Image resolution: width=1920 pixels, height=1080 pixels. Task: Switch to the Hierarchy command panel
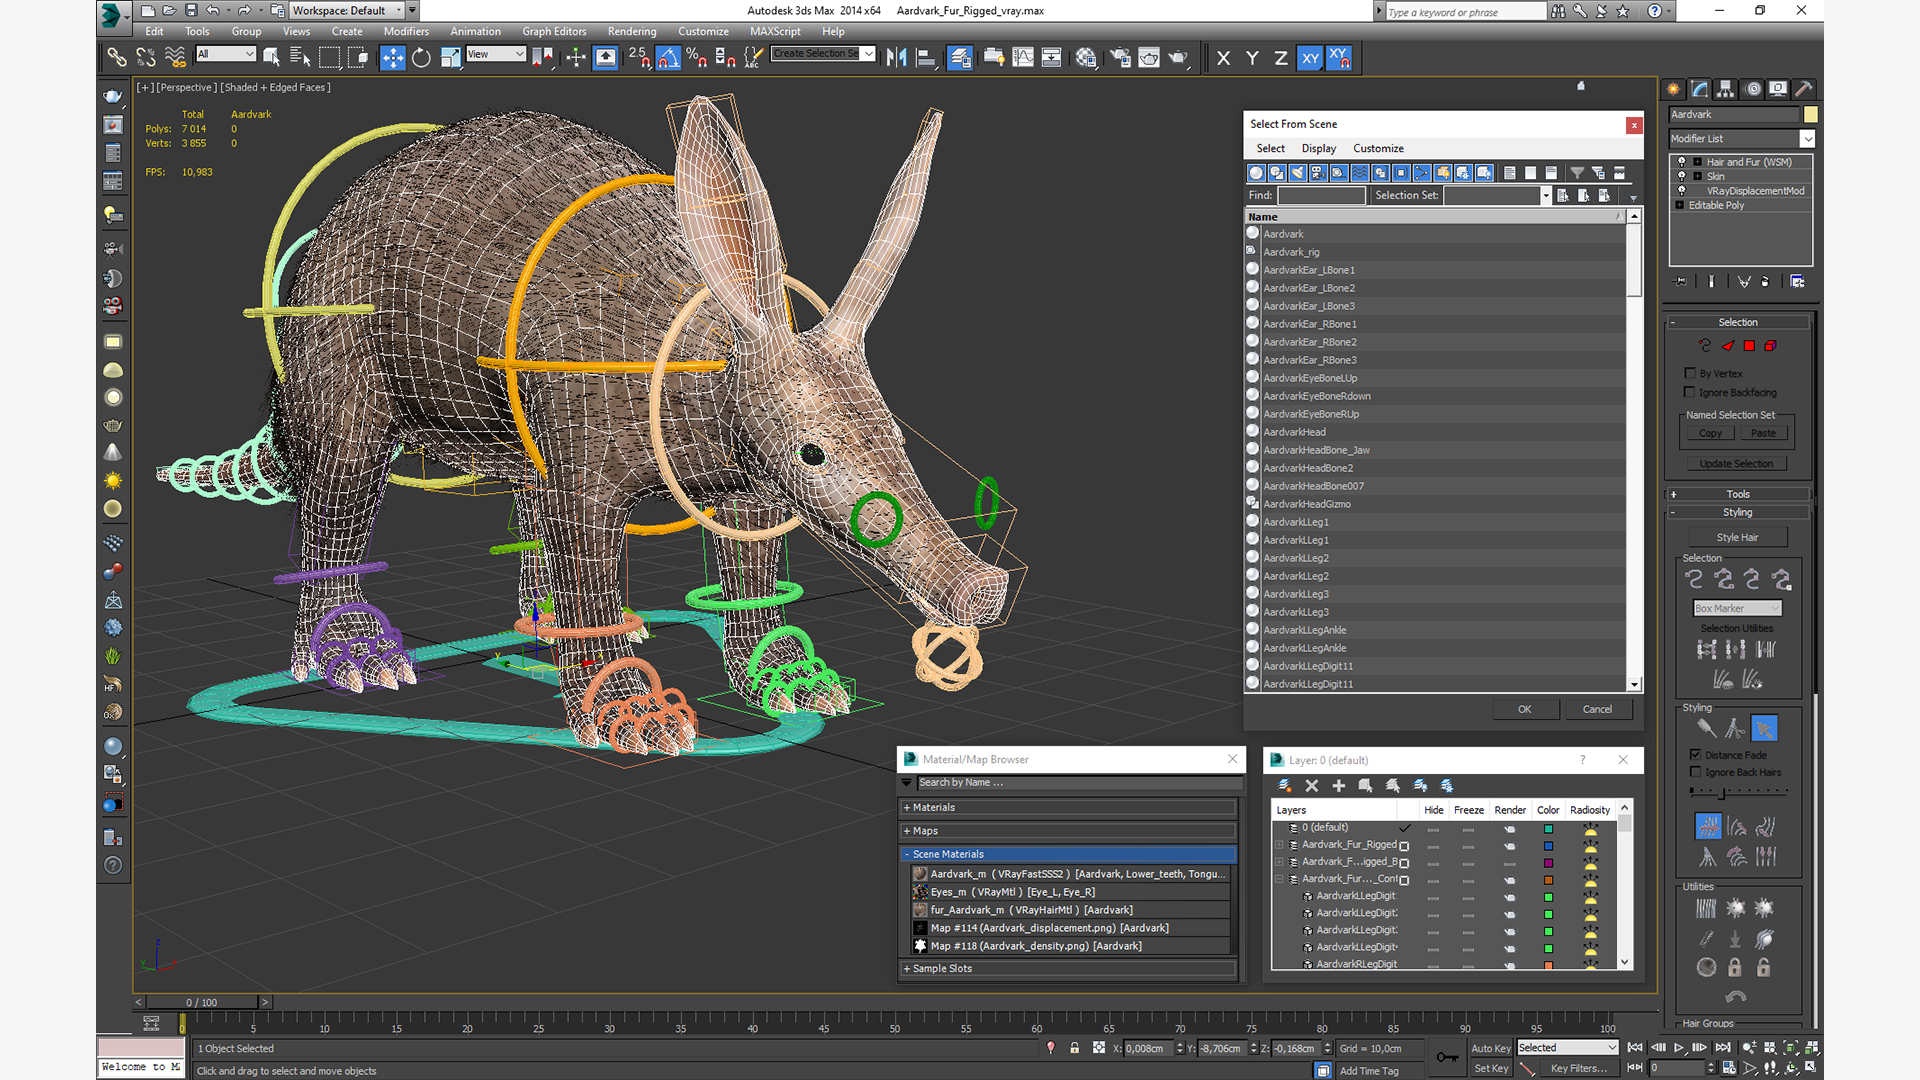click(1726, 89)
